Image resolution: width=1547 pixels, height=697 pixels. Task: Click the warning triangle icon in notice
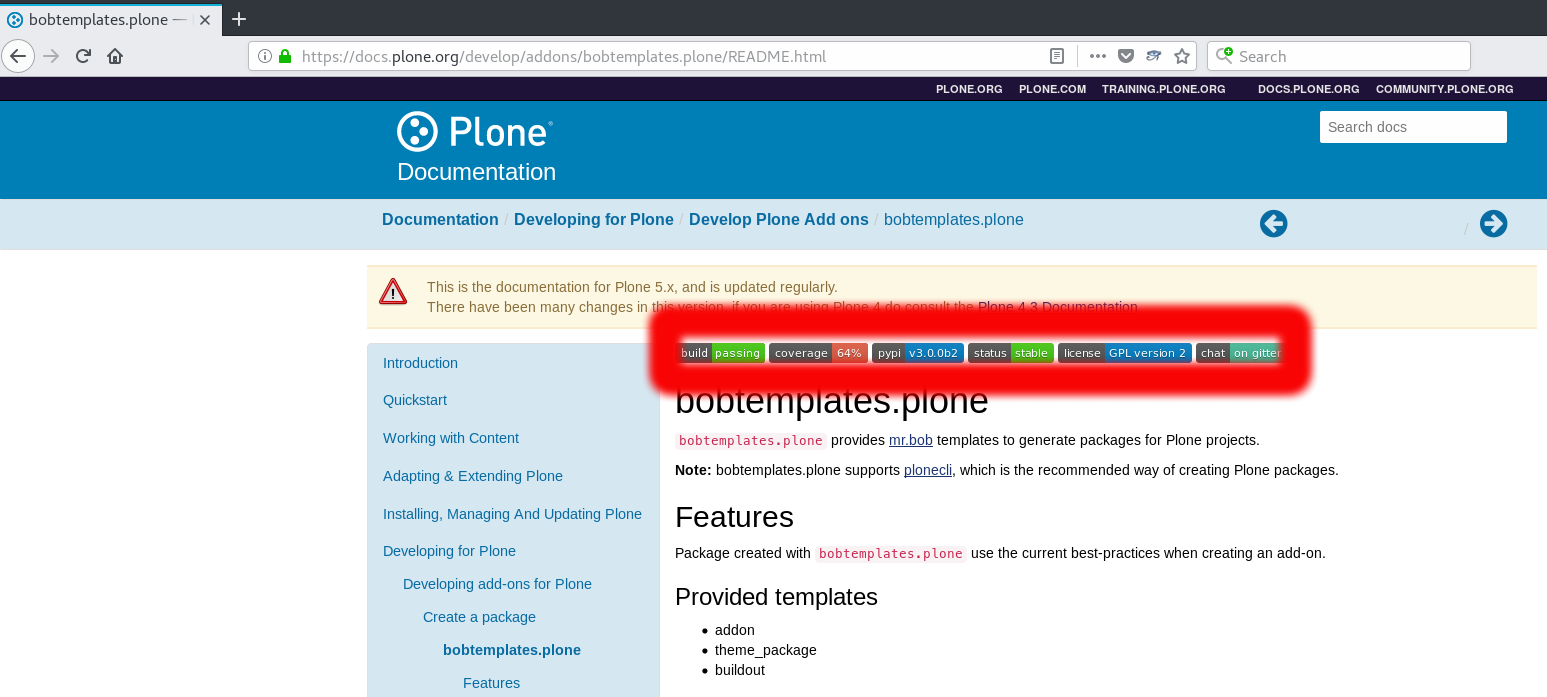(393, 291)
